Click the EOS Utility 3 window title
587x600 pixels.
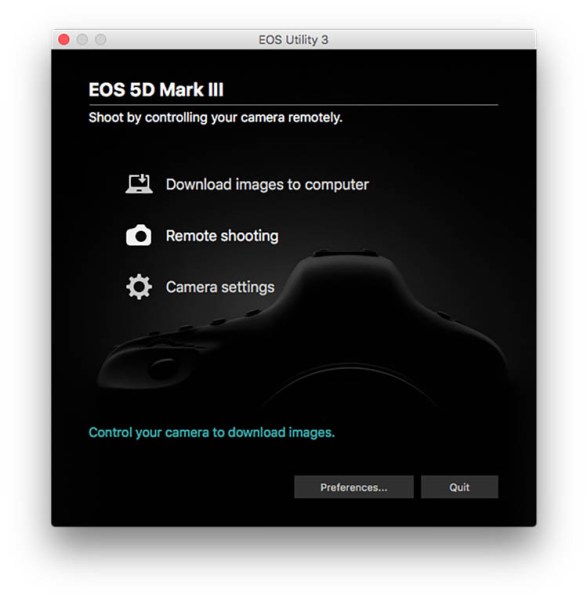[293, 40]
